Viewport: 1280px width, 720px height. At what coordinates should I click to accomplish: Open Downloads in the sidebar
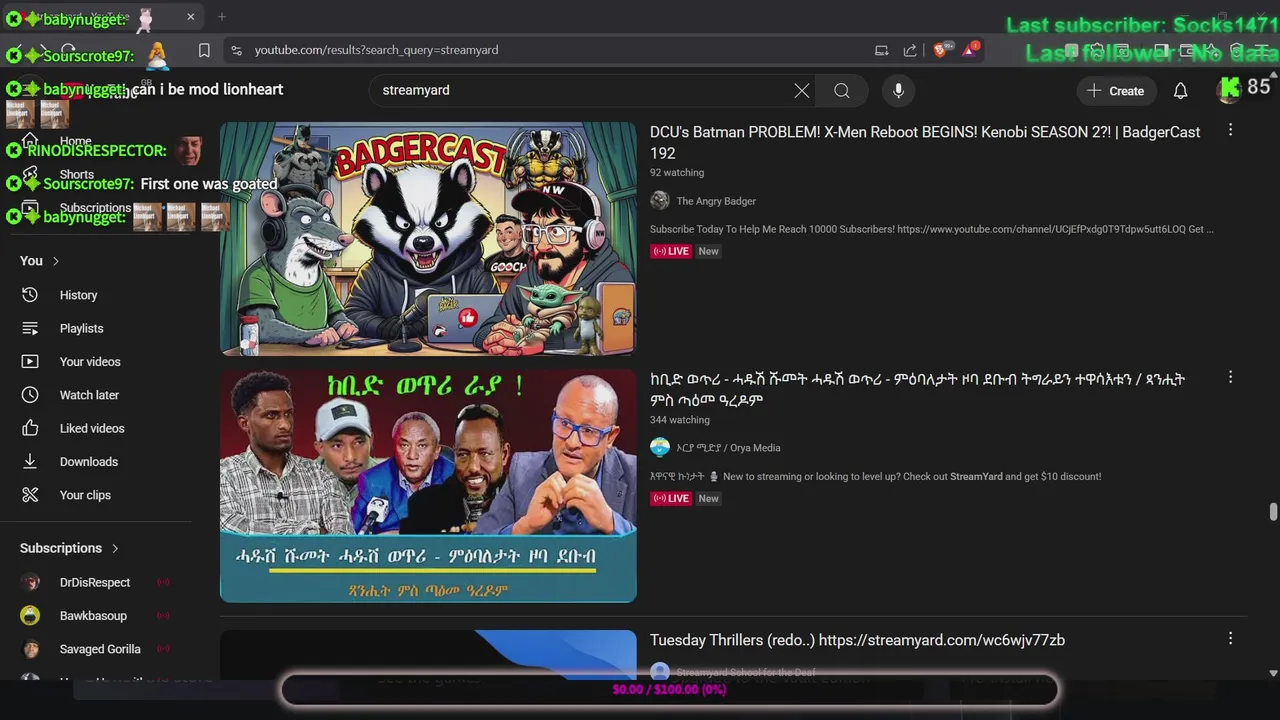pos(89,462)
